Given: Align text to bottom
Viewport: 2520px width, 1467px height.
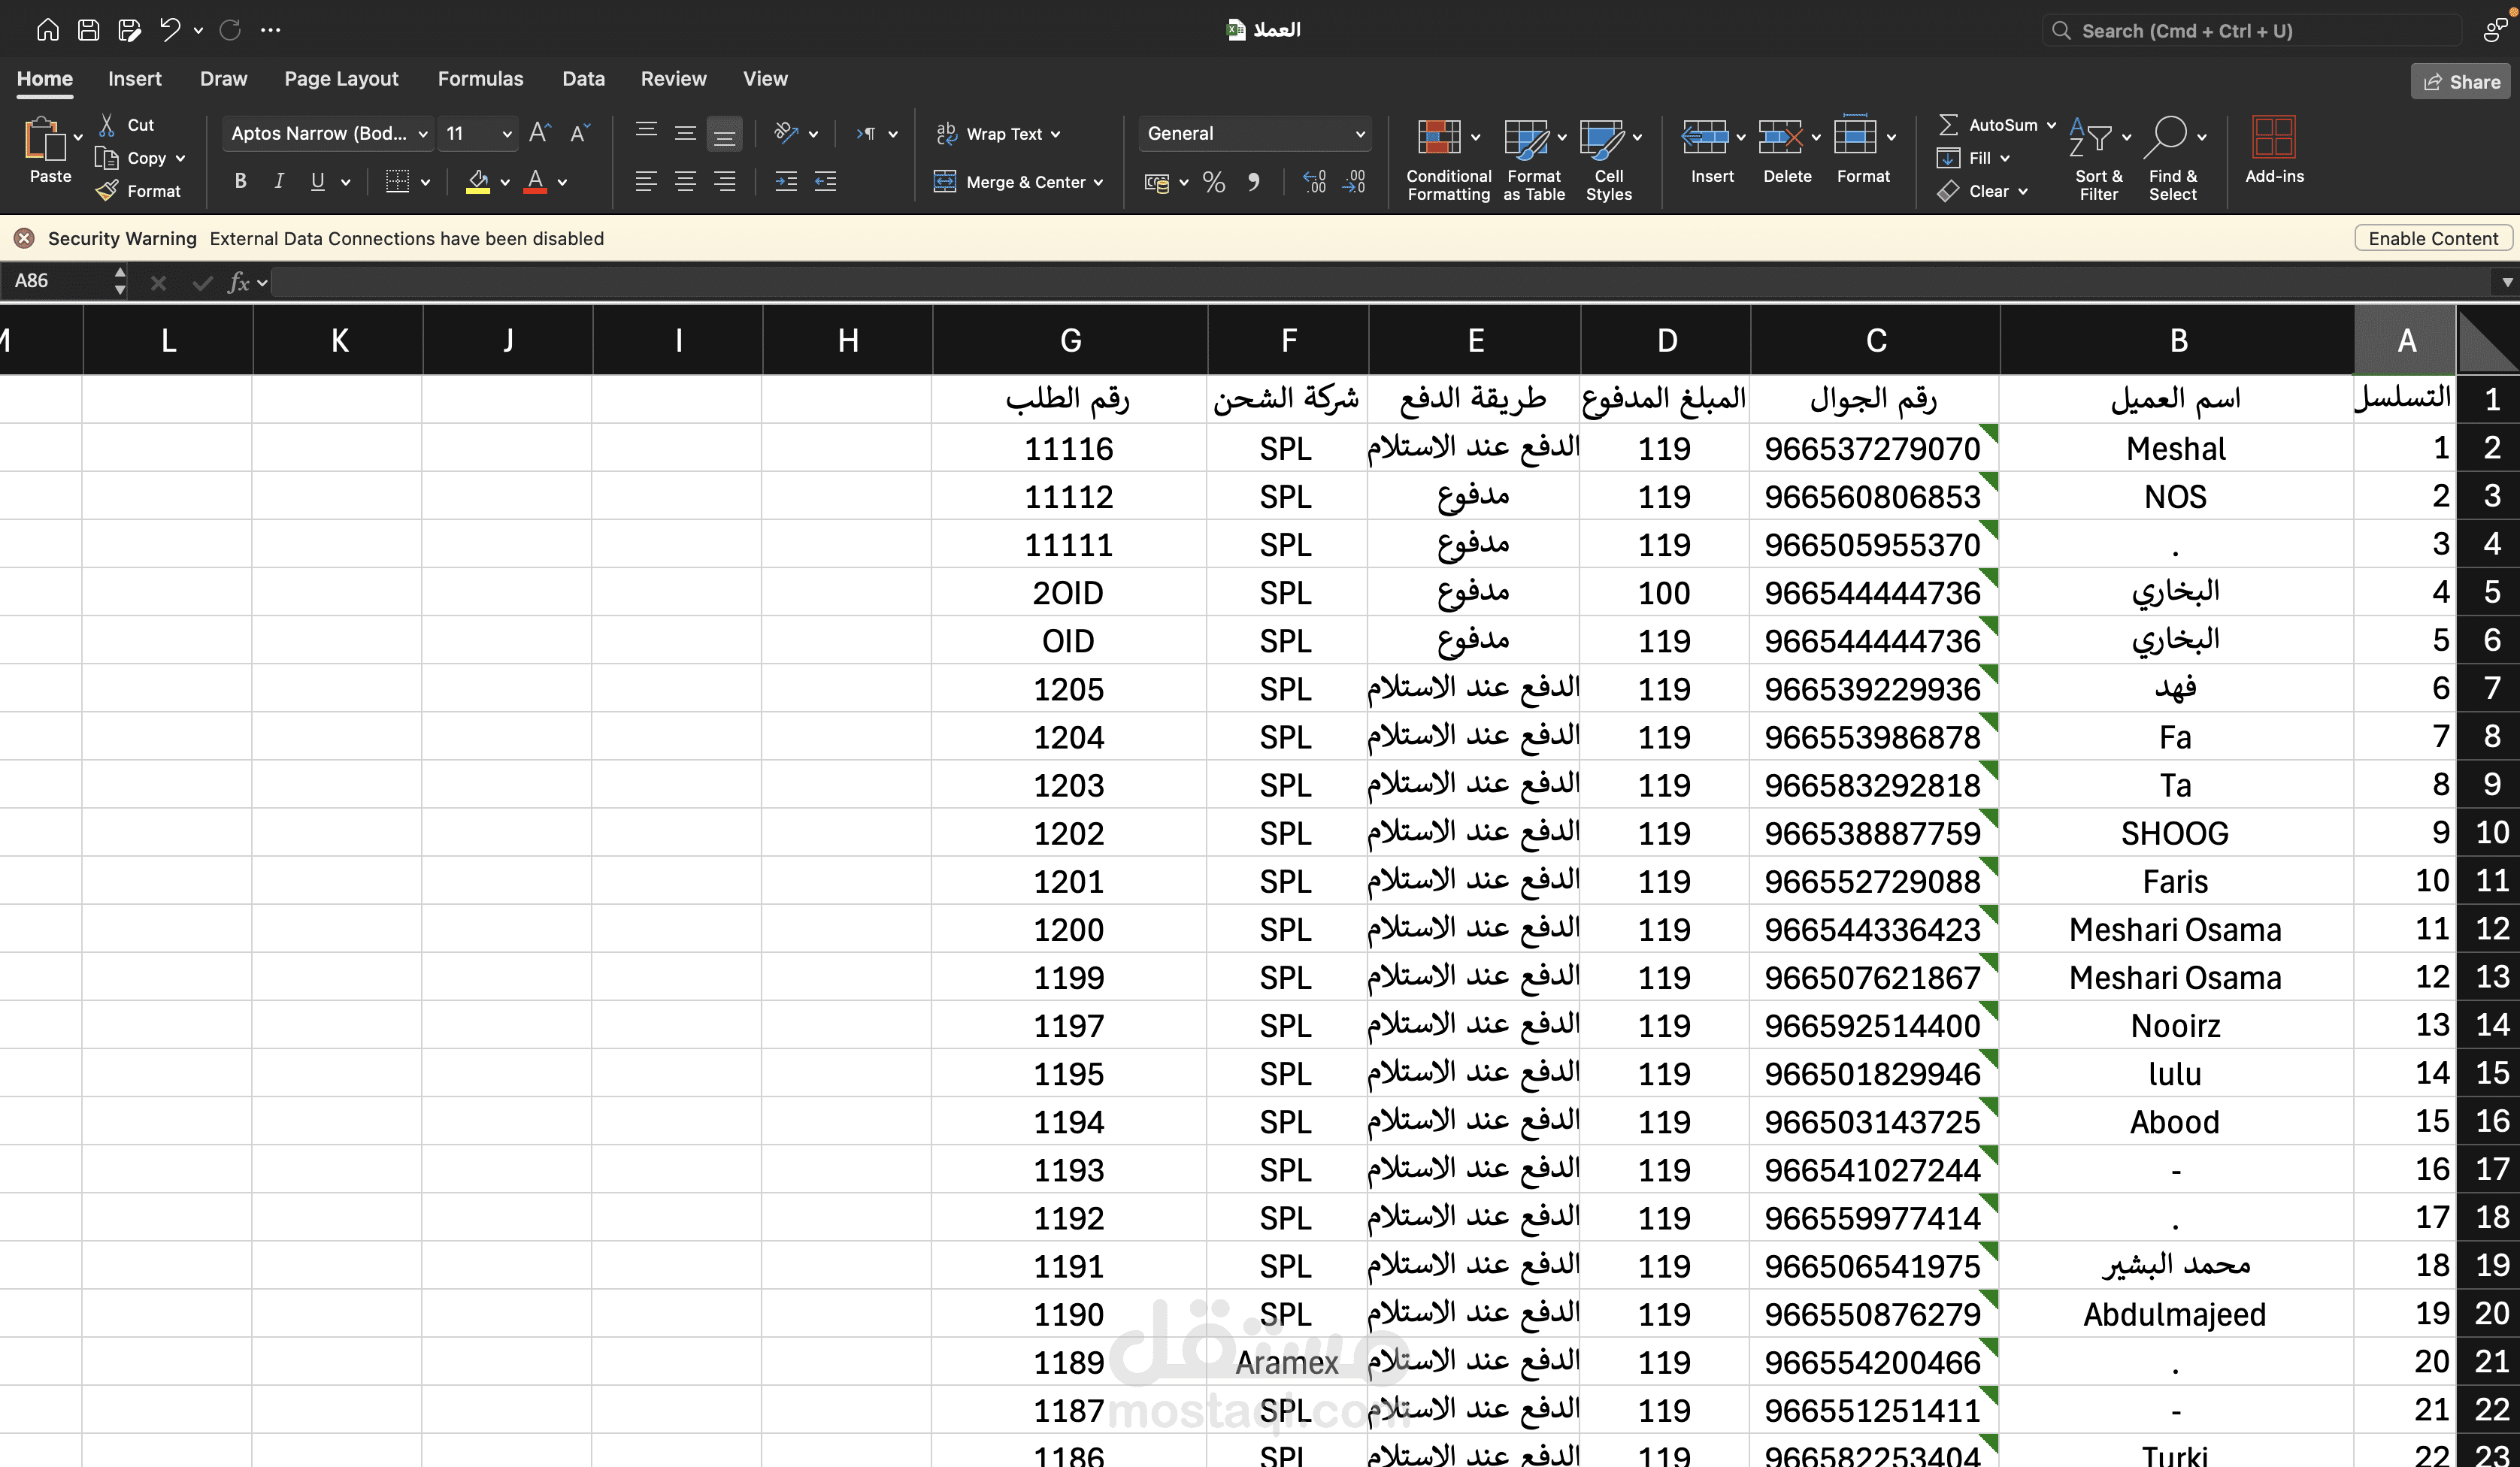Looking at the screenshot, I should tap(724, 134).
